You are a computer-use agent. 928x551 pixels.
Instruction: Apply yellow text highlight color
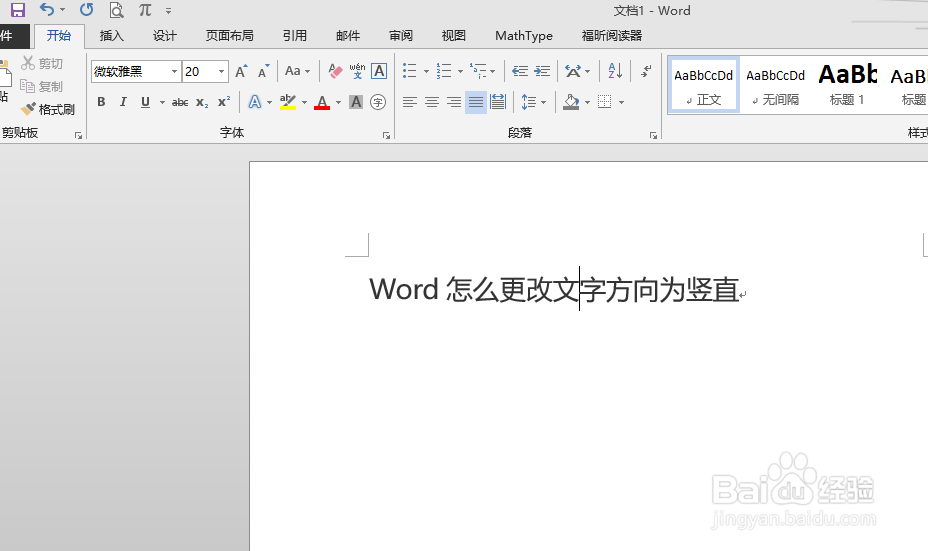tap(288, 102)
